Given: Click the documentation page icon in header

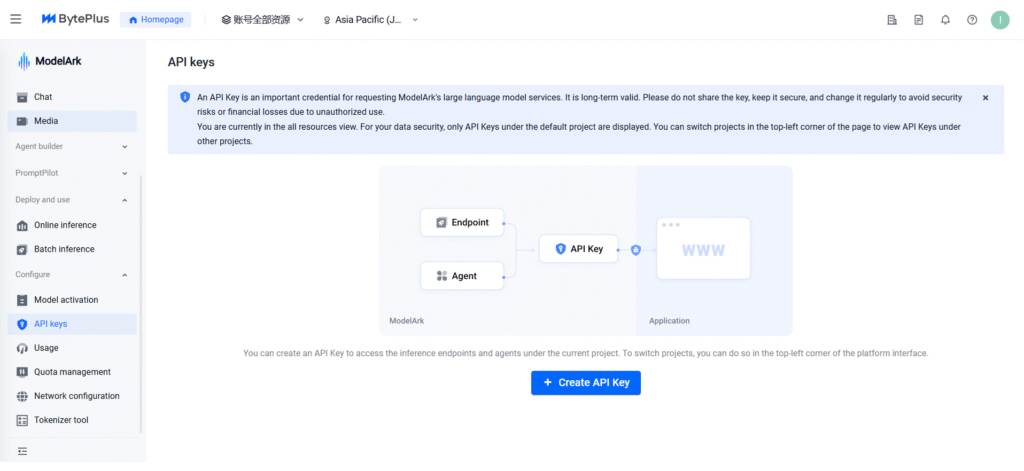Looking at the screenshot, I should [x=918, y=20].
